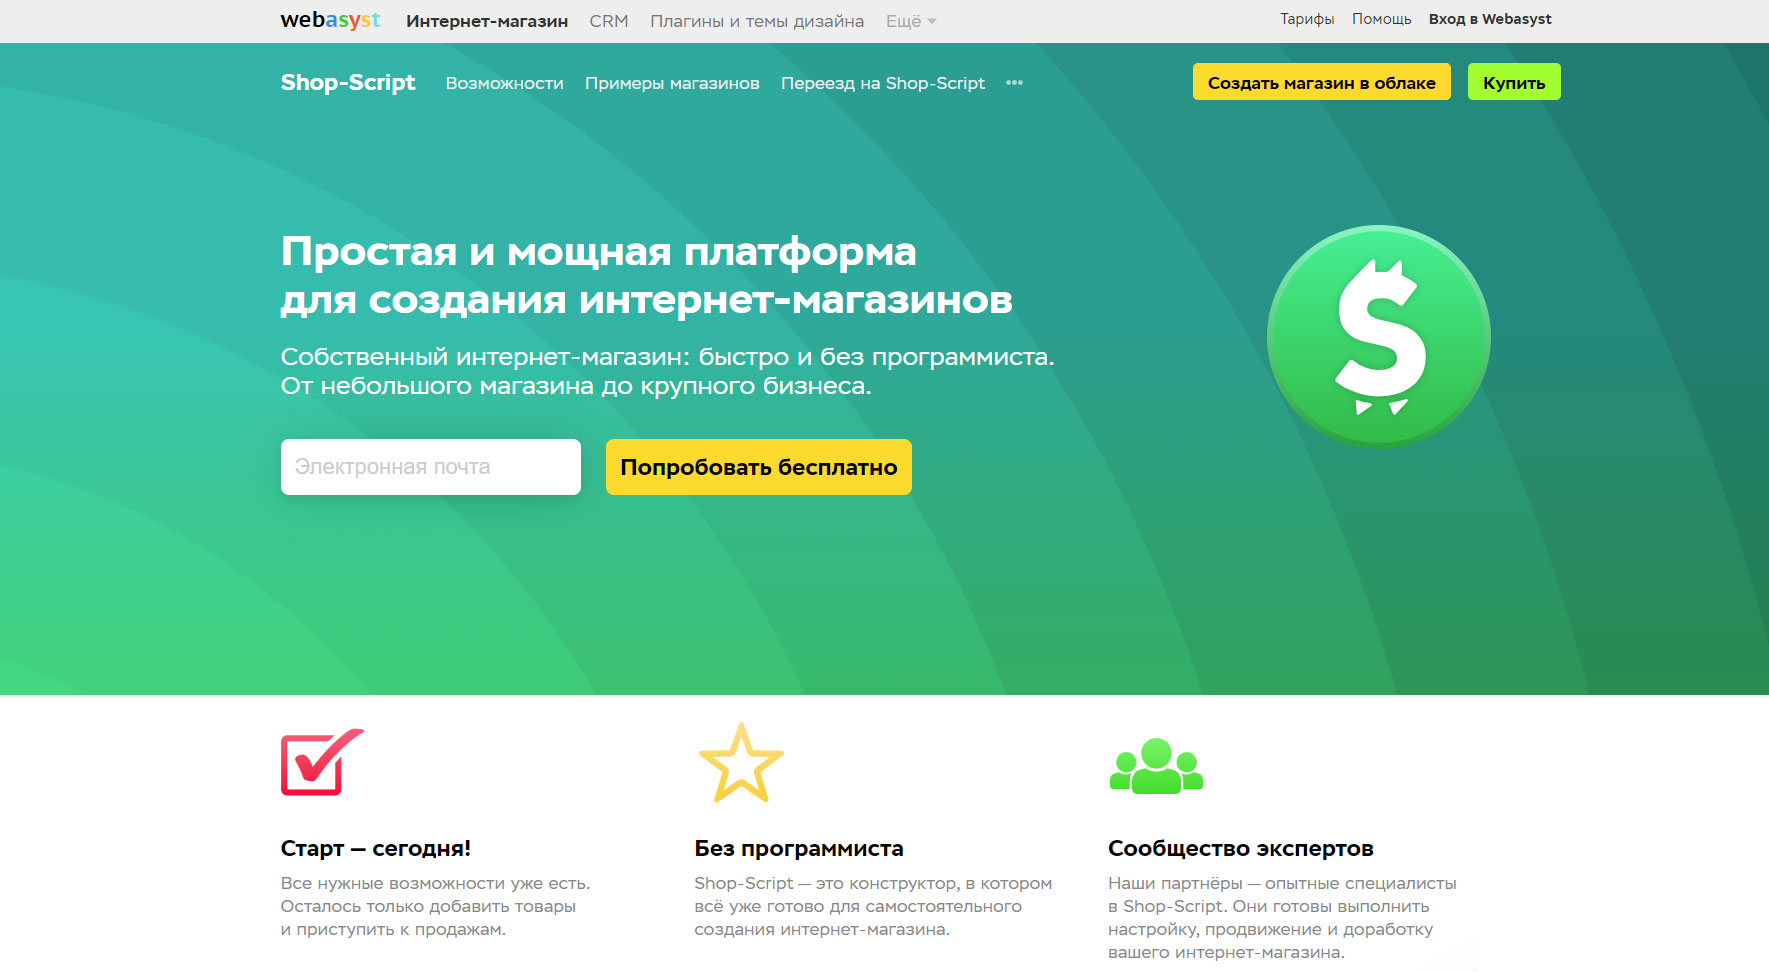Viewport: 1769px width, 972px height.
Task: Click the heading Старт — сегодня!
Action: (376, 848)
